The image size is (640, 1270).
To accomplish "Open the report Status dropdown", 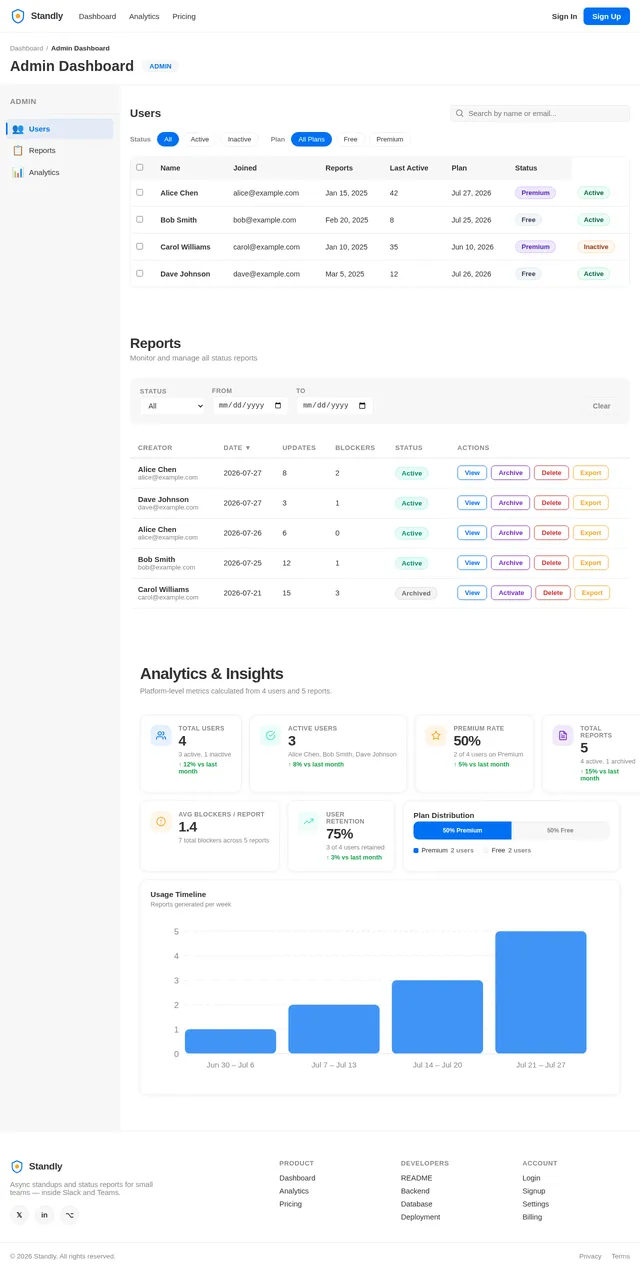I will tap(172, 406).
